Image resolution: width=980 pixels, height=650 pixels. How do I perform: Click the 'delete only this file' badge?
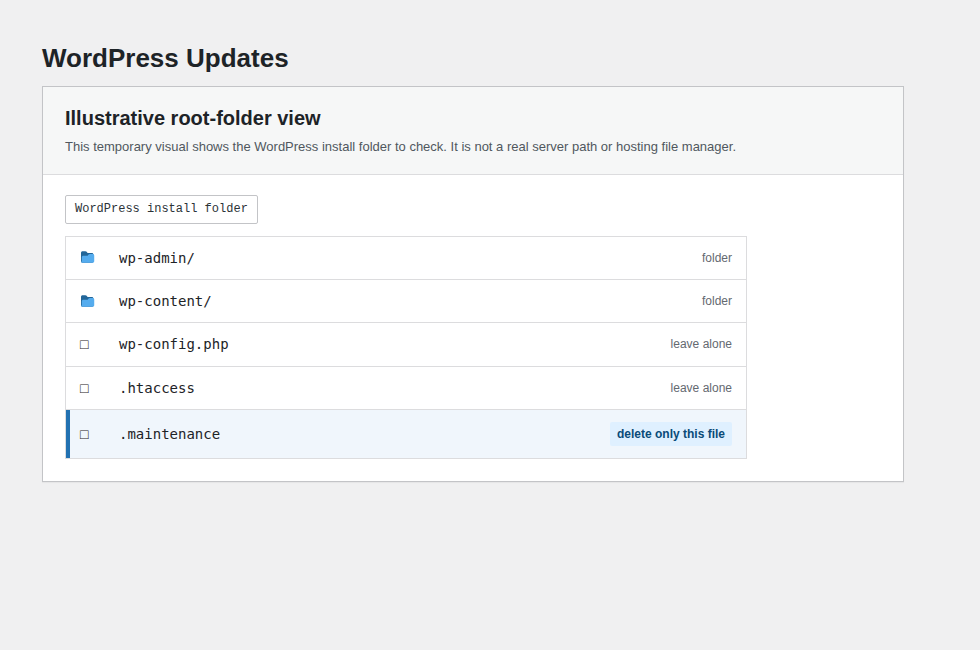coord(671,434)
